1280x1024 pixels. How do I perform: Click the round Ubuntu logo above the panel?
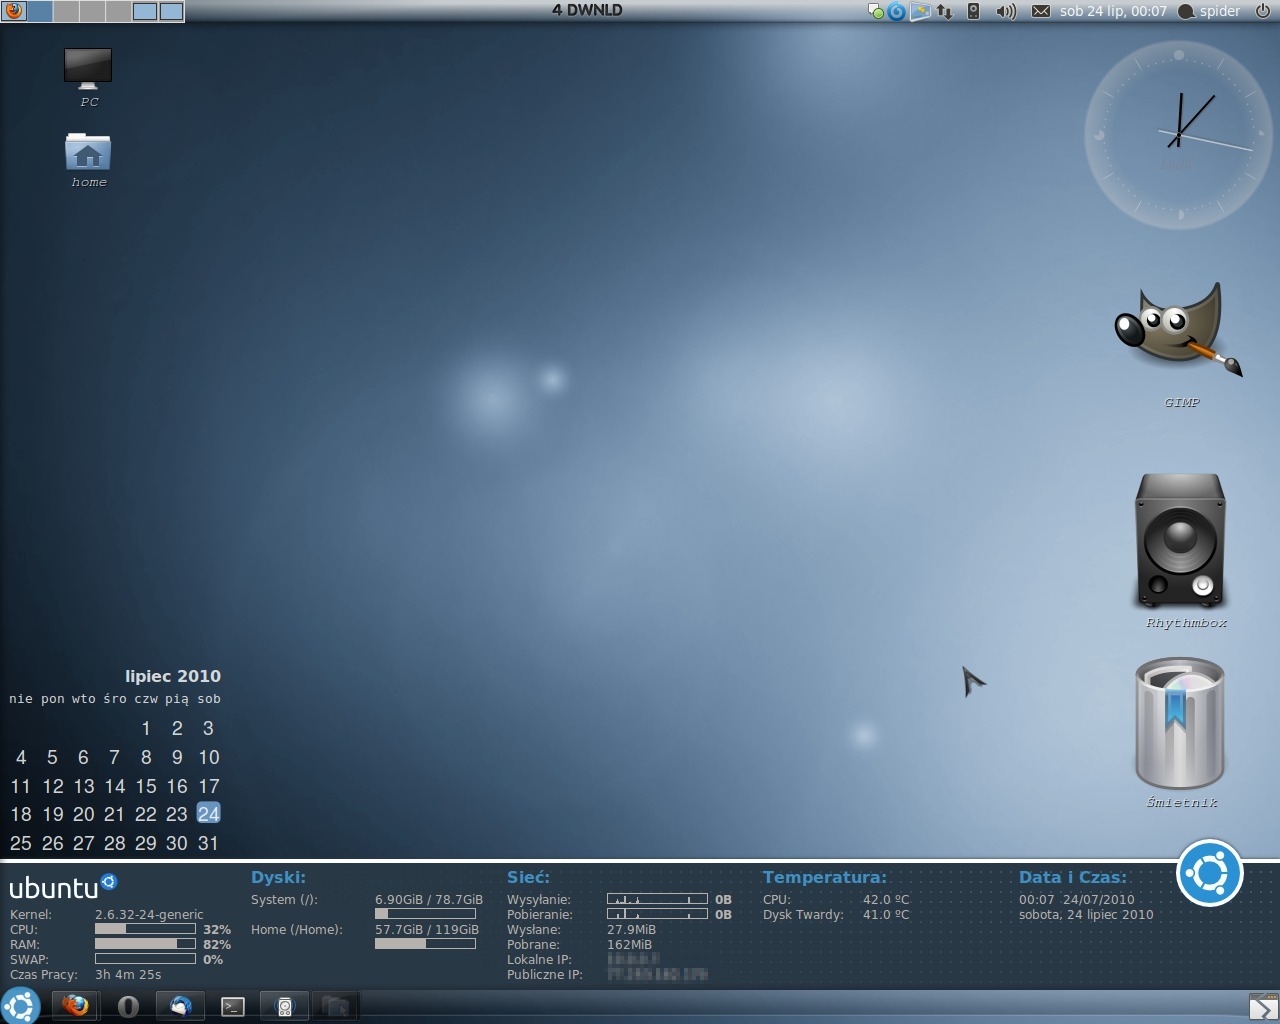1209,873
